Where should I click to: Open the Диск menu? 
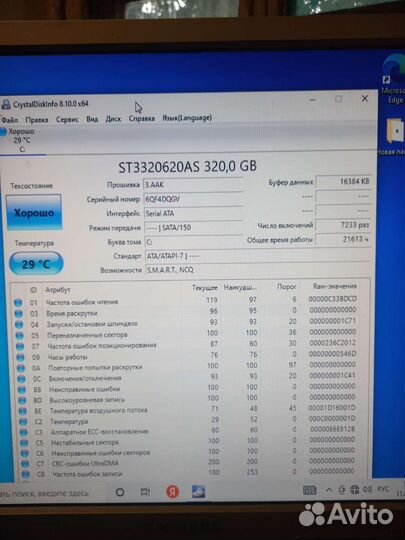pyautogui.click(x=113, y=119)
